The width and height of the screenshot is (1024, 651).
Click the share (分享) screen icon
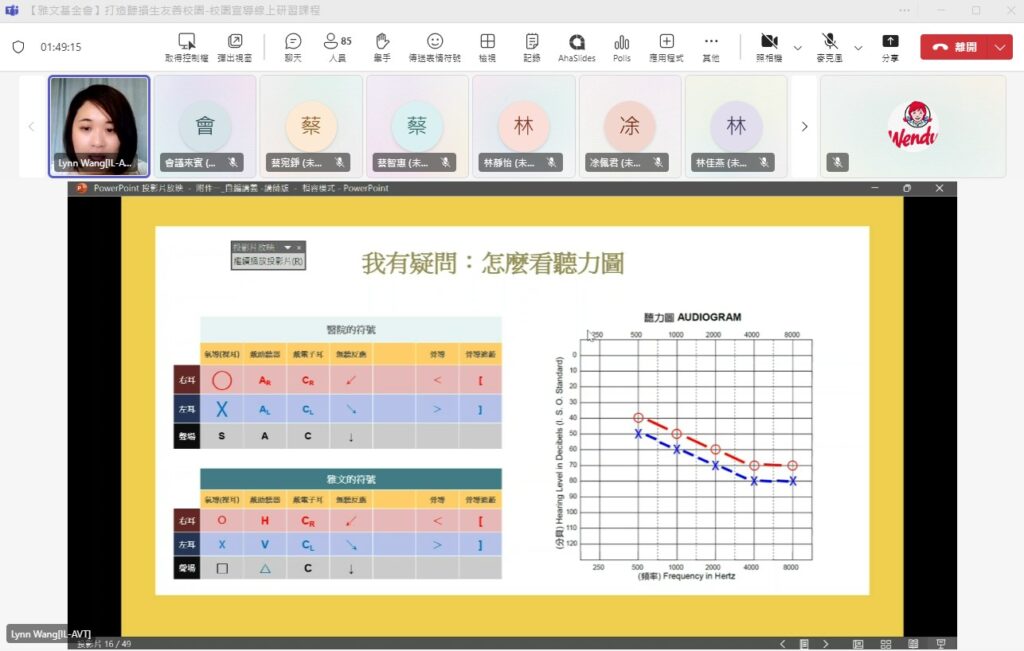click(889, 46)
